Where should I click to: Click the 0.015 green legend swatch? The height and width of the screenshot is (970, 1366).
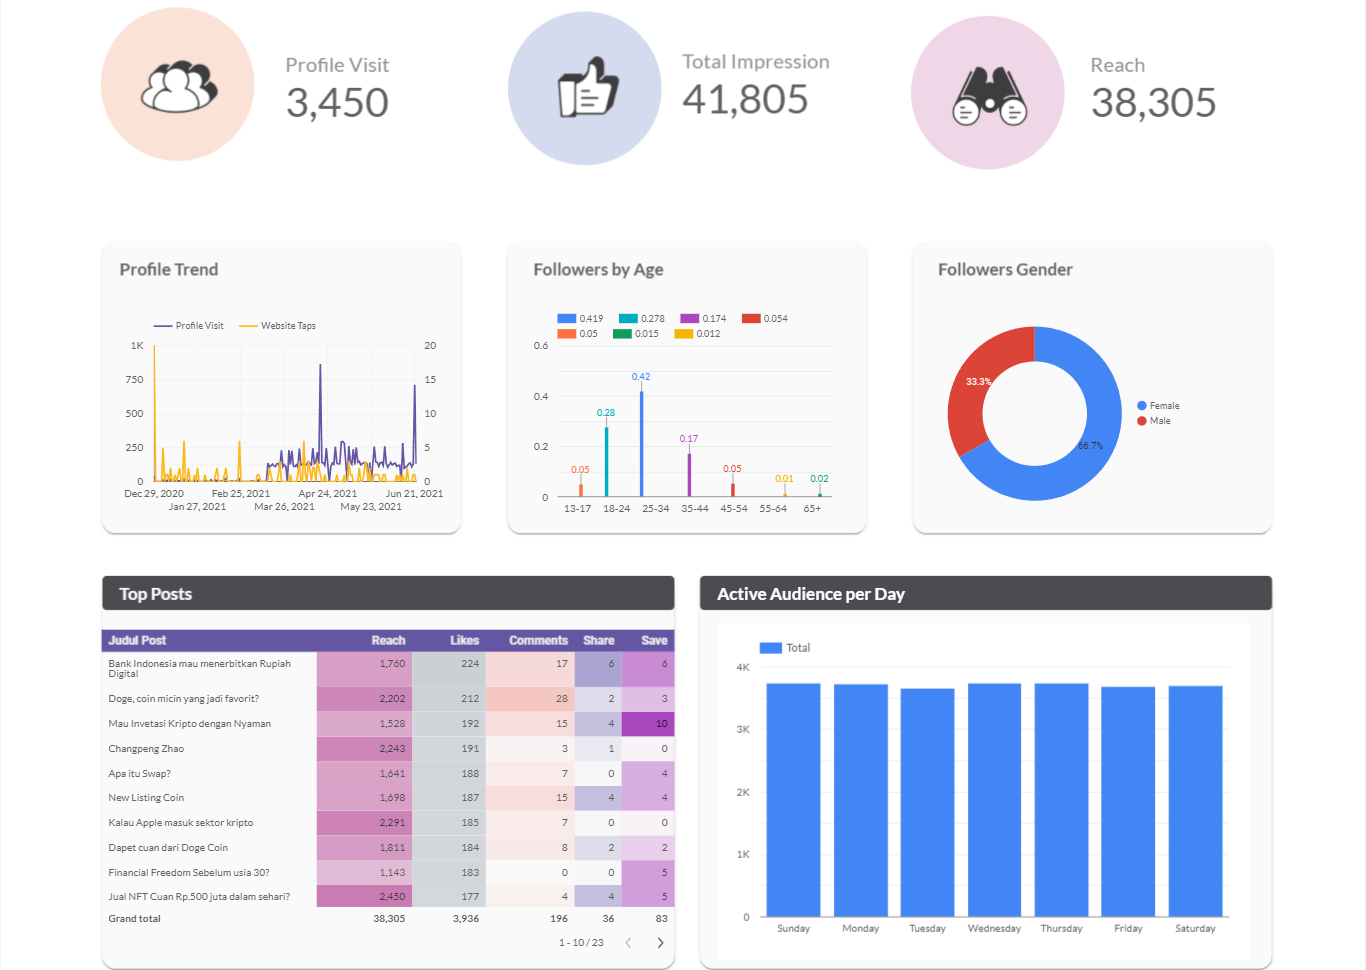(622, 334)
